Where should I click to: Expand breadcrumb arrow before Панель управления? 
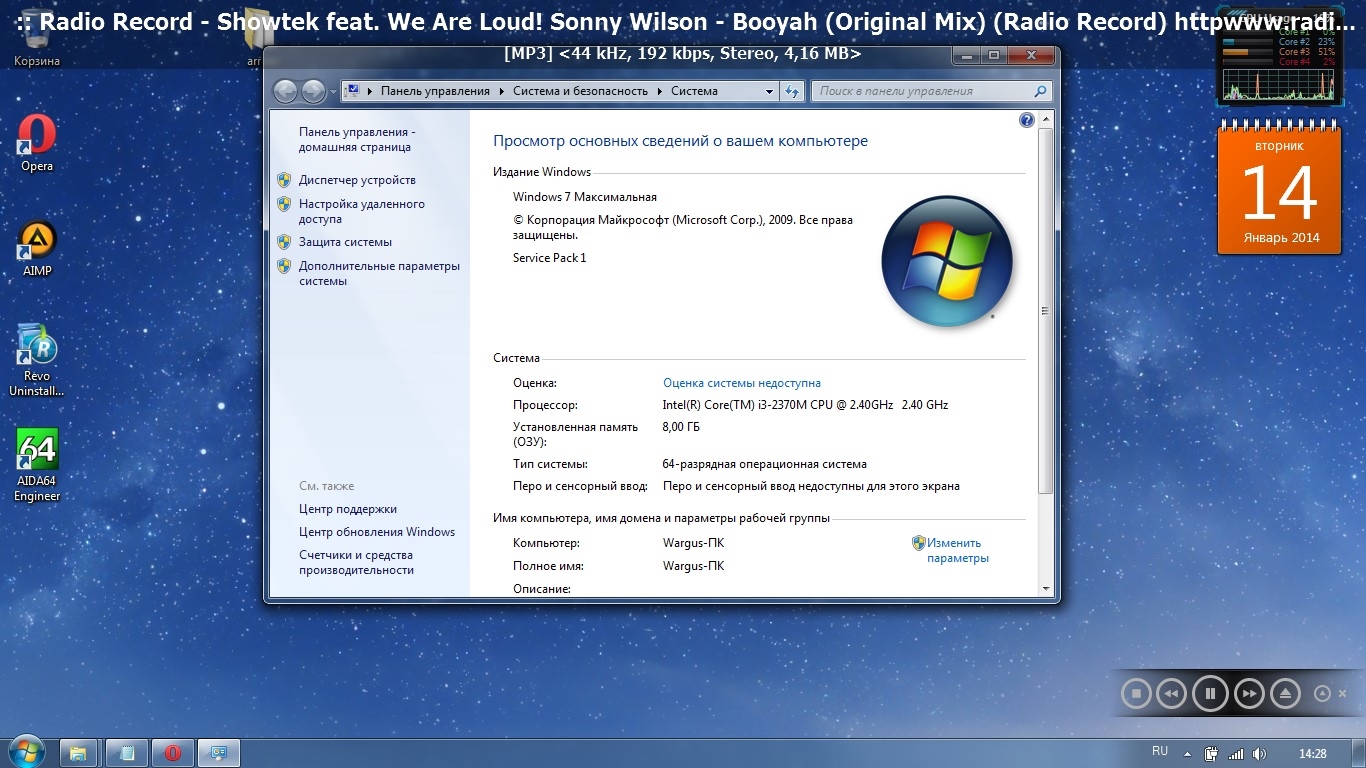(x=370, y=91)
